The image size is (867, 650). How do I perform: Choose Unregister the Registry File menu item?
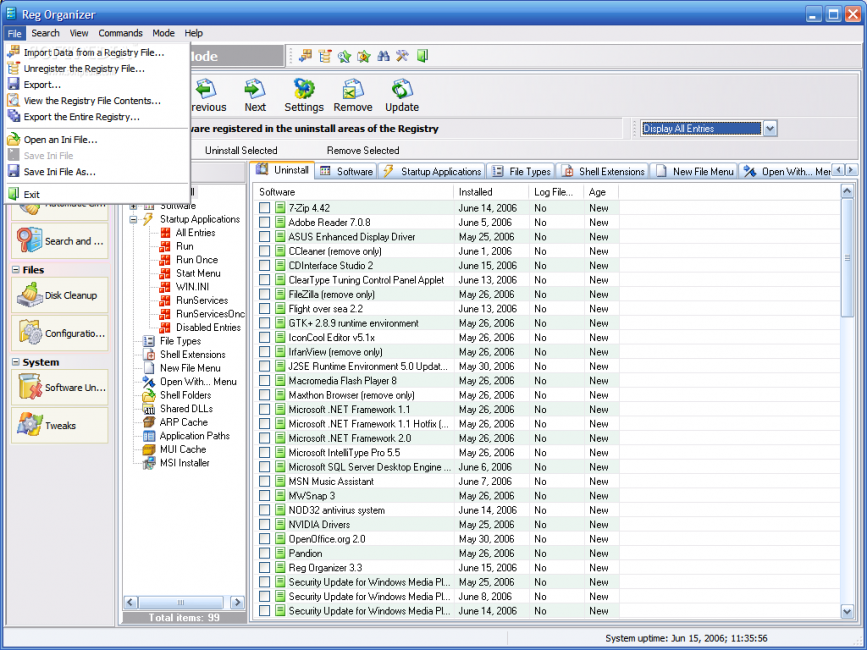coord(97,69)
